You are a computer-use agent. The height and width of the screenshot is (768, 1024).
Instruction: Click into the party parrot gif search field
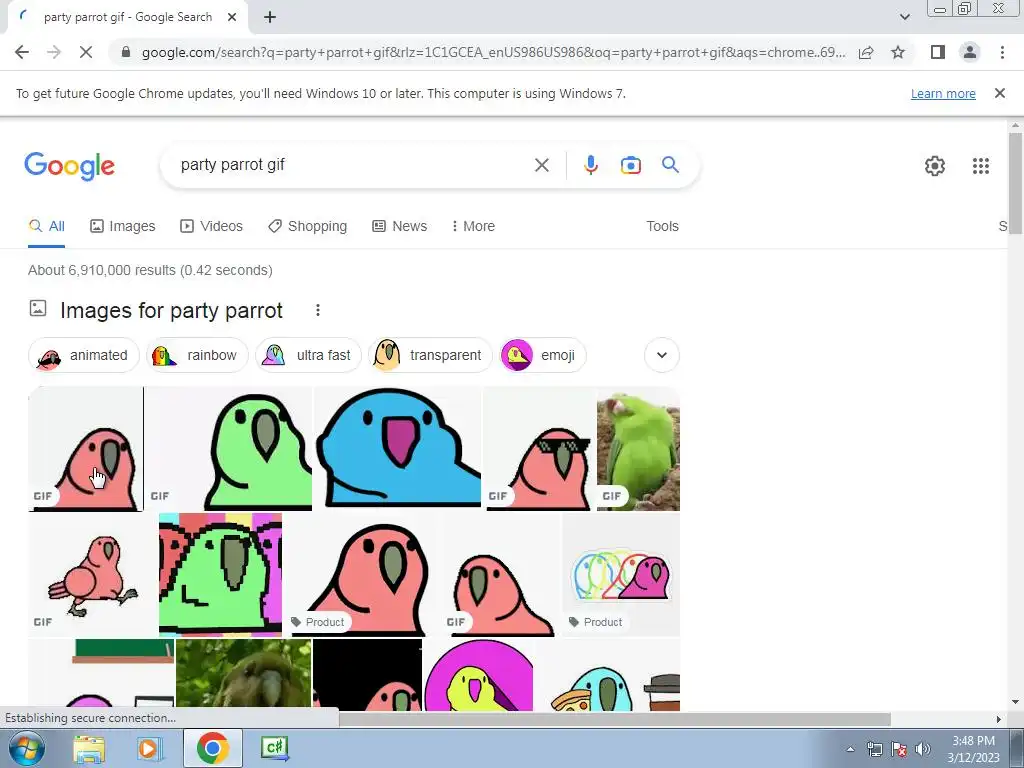(353, 165)
